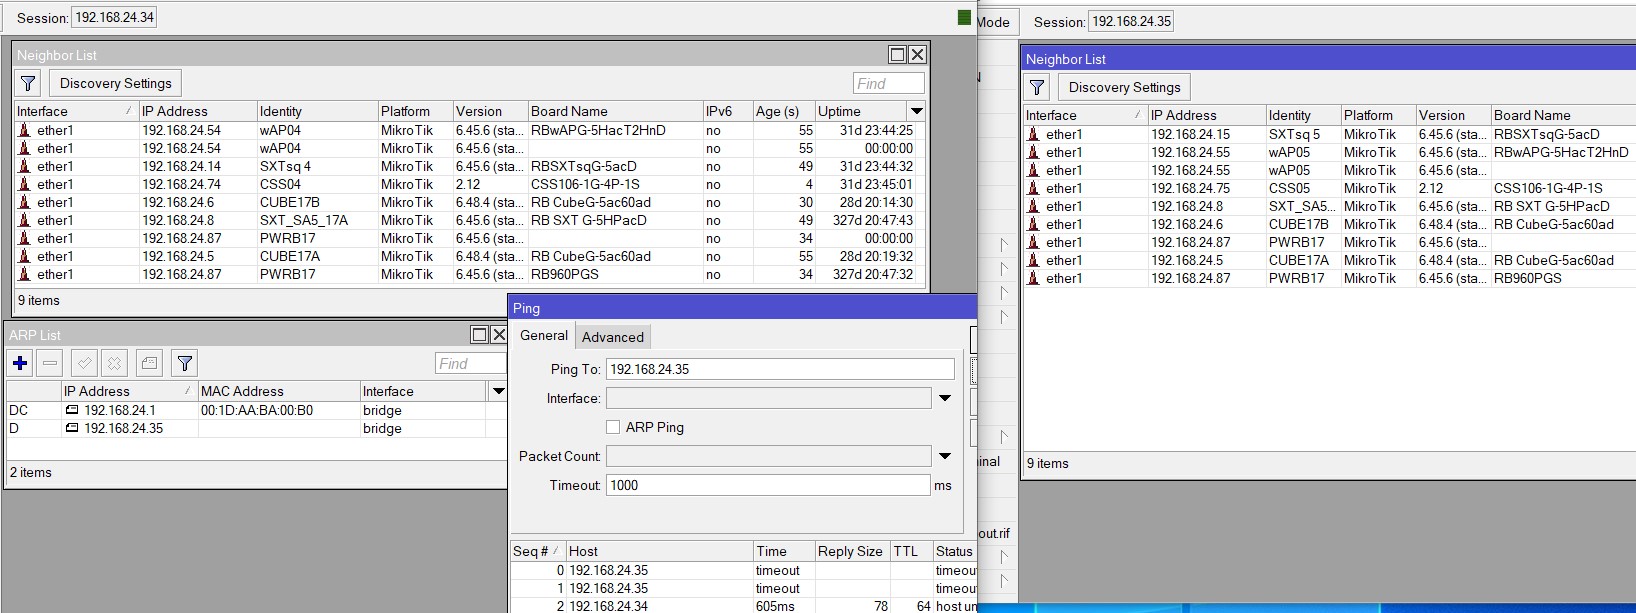Click Session field showing 192.168.24.34

coord(114,17)
